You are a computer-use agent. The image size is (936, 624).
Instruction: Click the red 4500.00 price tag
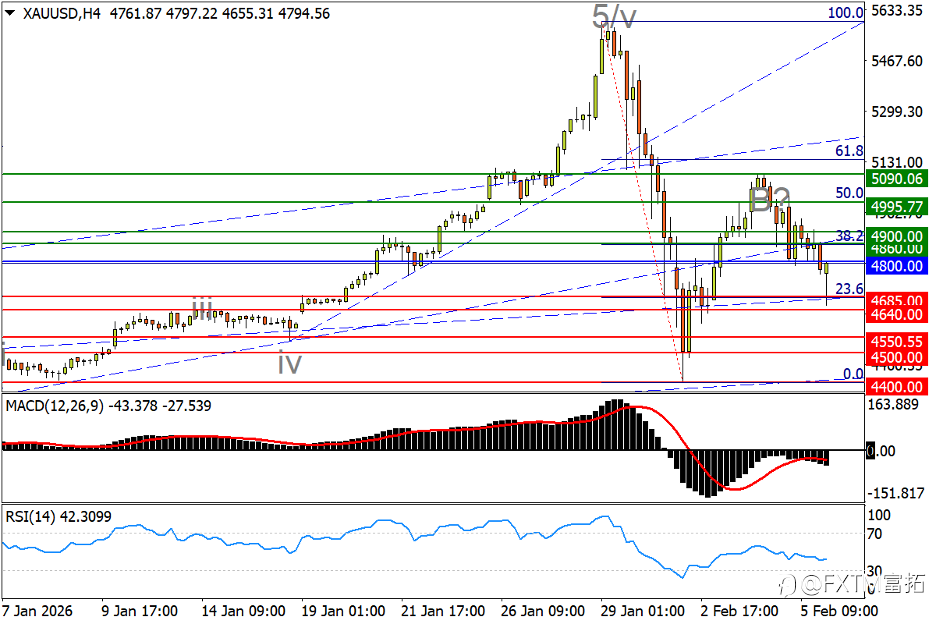tap(897, 358)
